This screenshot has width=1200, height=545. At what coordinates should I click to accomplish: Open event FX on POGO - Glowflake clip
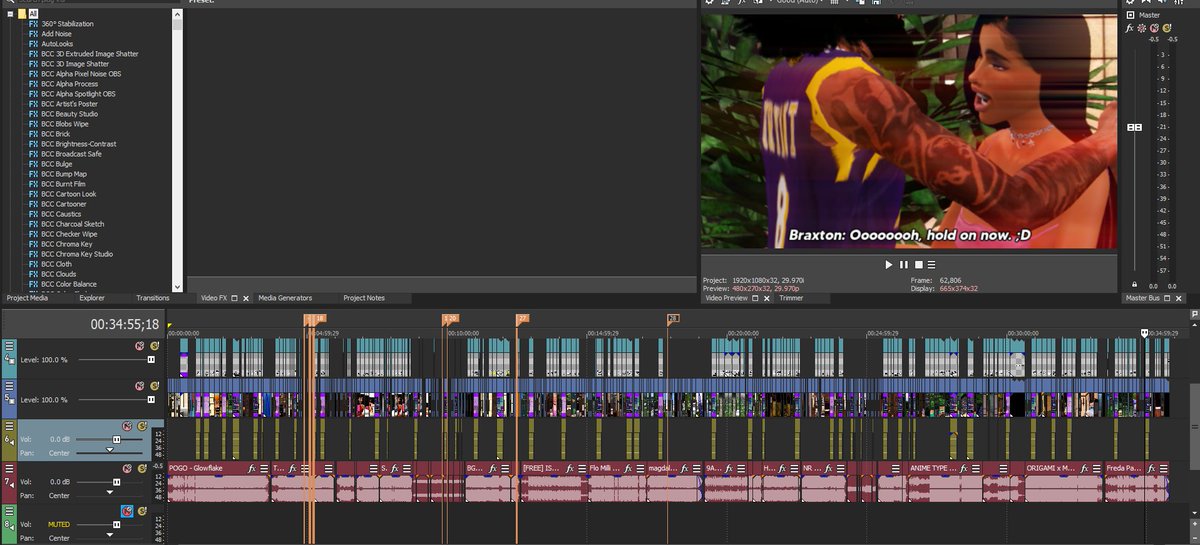coord(252,468)
